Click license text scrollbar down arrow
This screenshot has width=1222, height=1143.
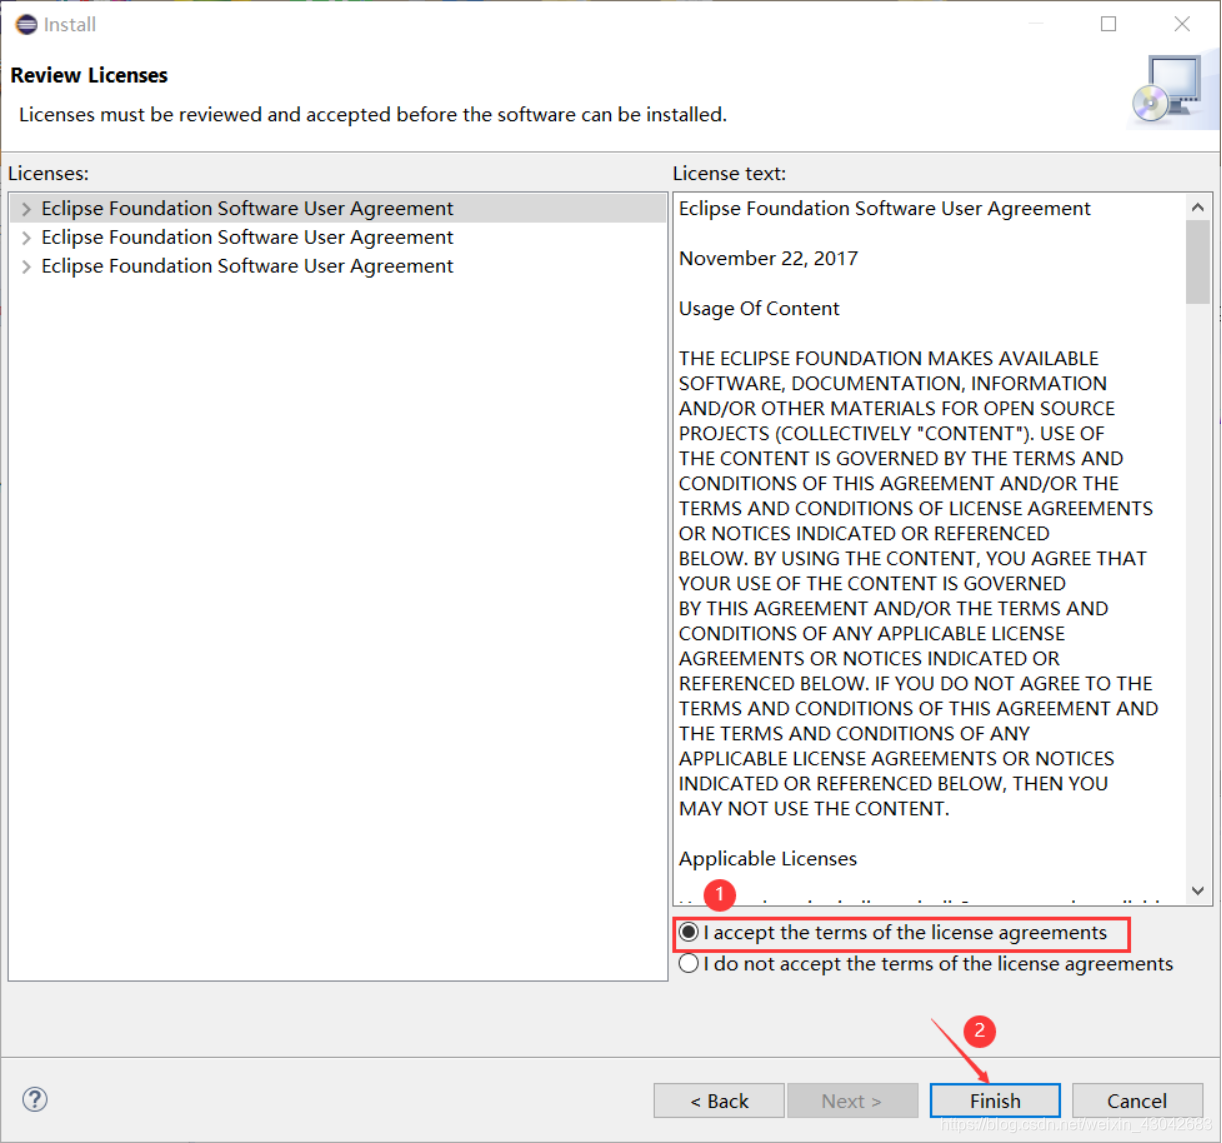(1198, 890)
